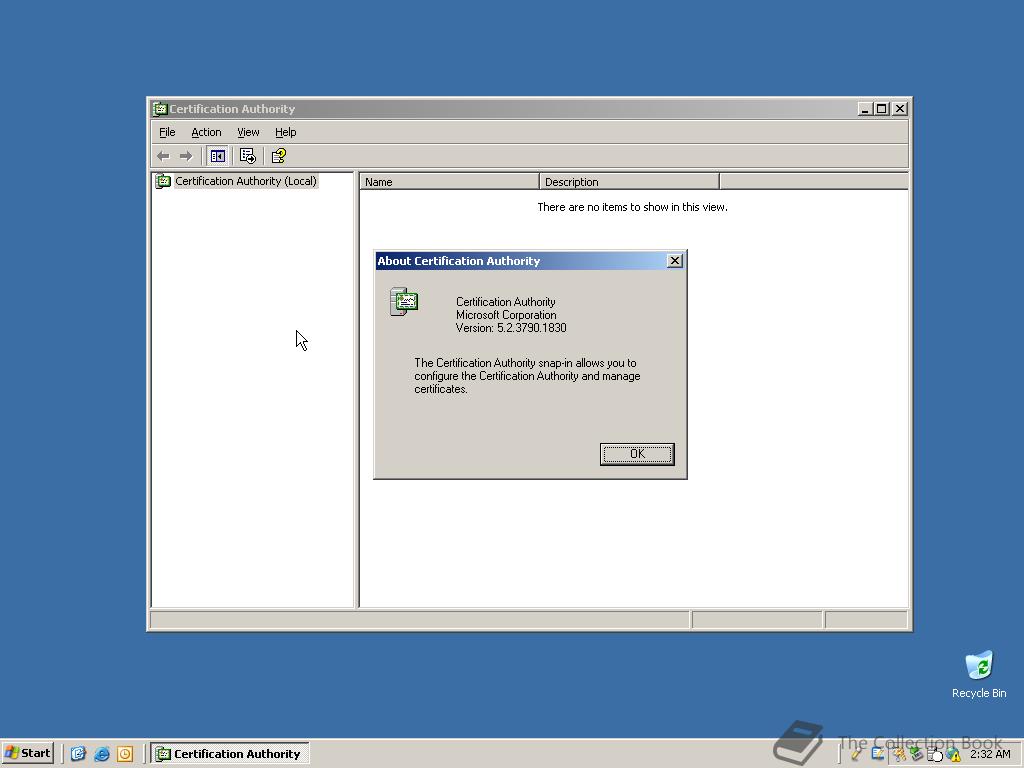This screenshot has height=768, width=1024.
Task: Click the network warning globe tray icon
Action: pyautogui.click(x=953, y=755)
